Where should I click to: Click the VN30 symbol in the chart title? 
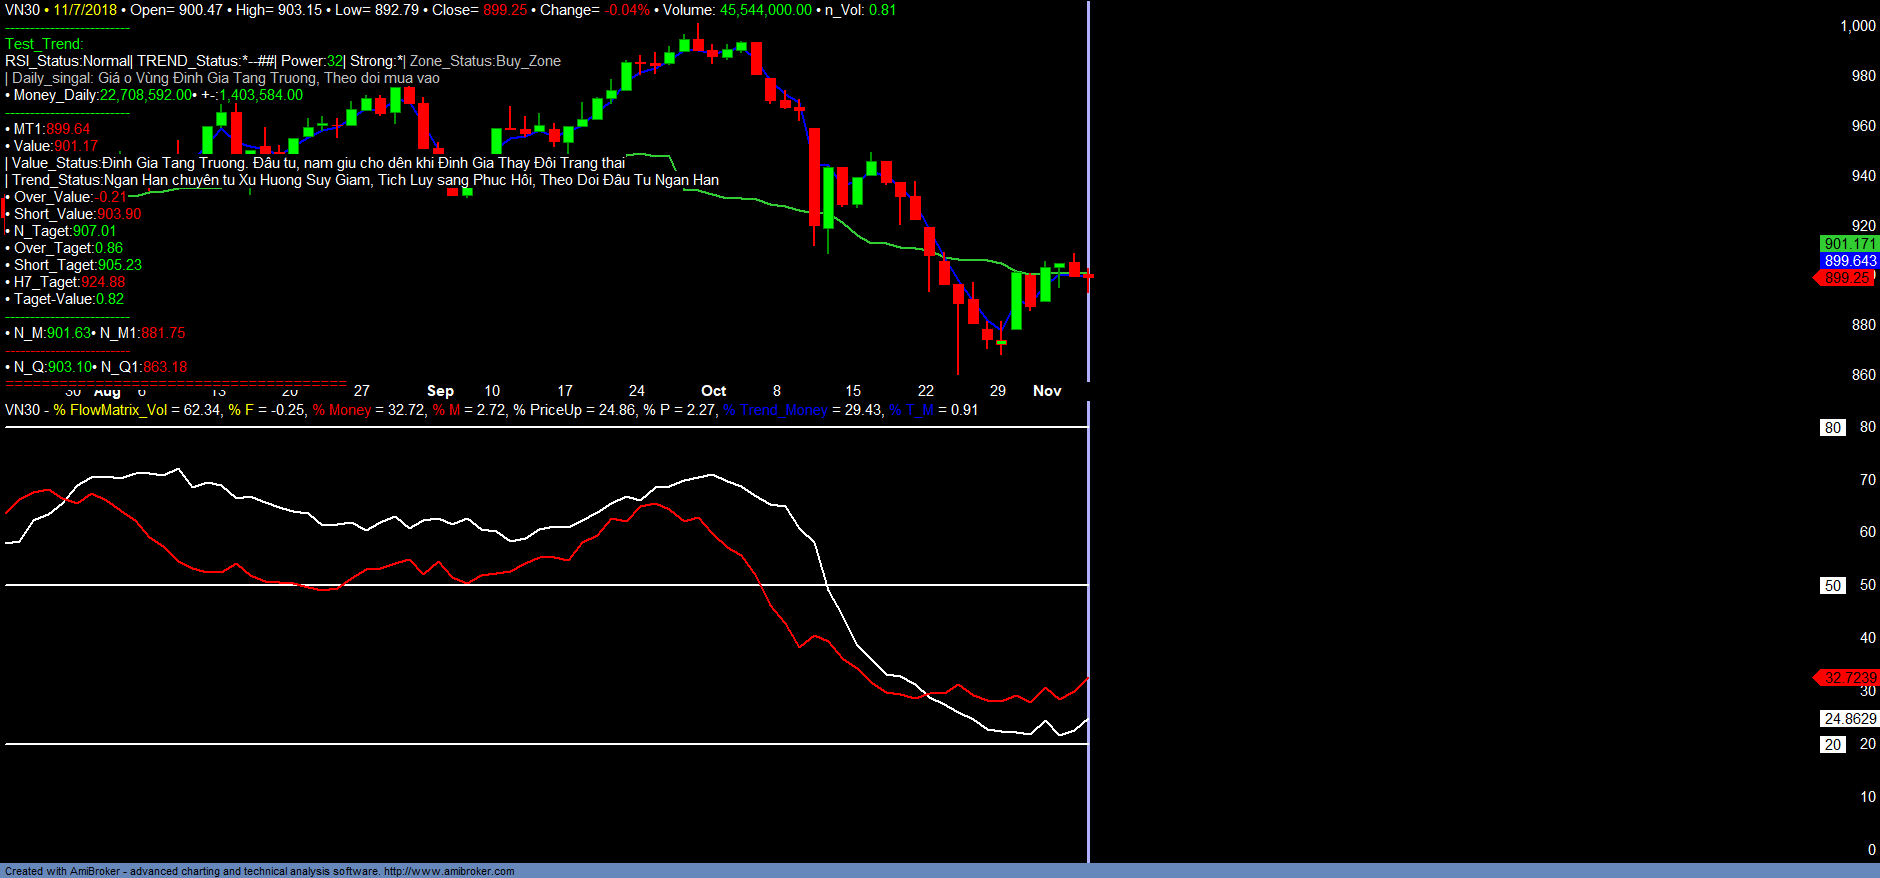coord(22,10)
